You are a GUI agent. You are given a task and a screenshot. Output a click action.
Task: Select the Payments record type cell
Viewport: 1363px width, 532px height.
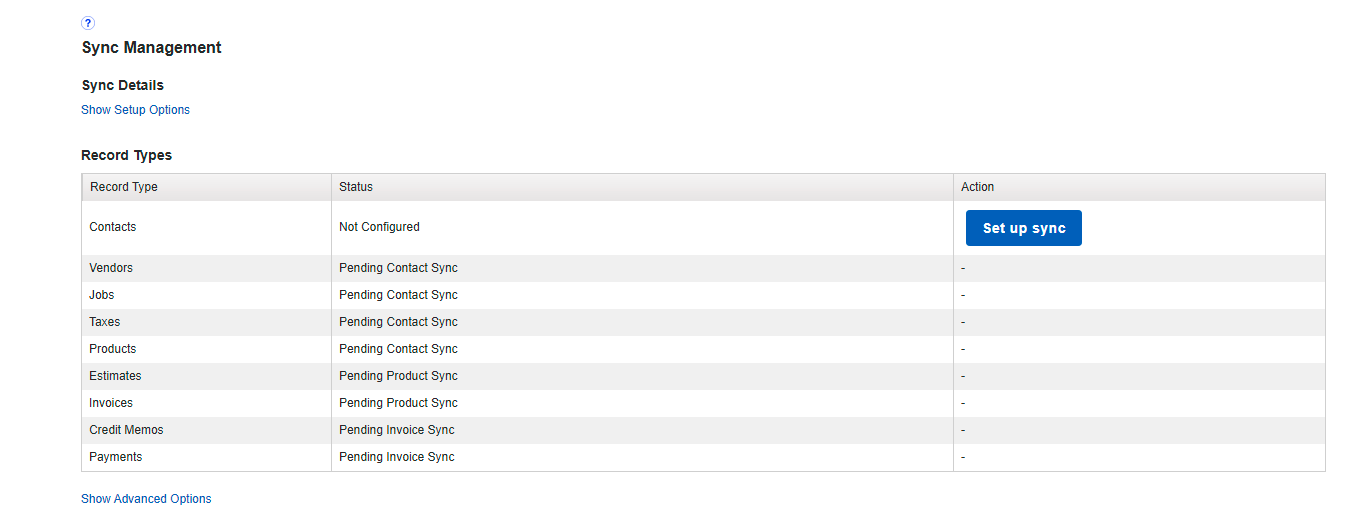pos(116,457)
